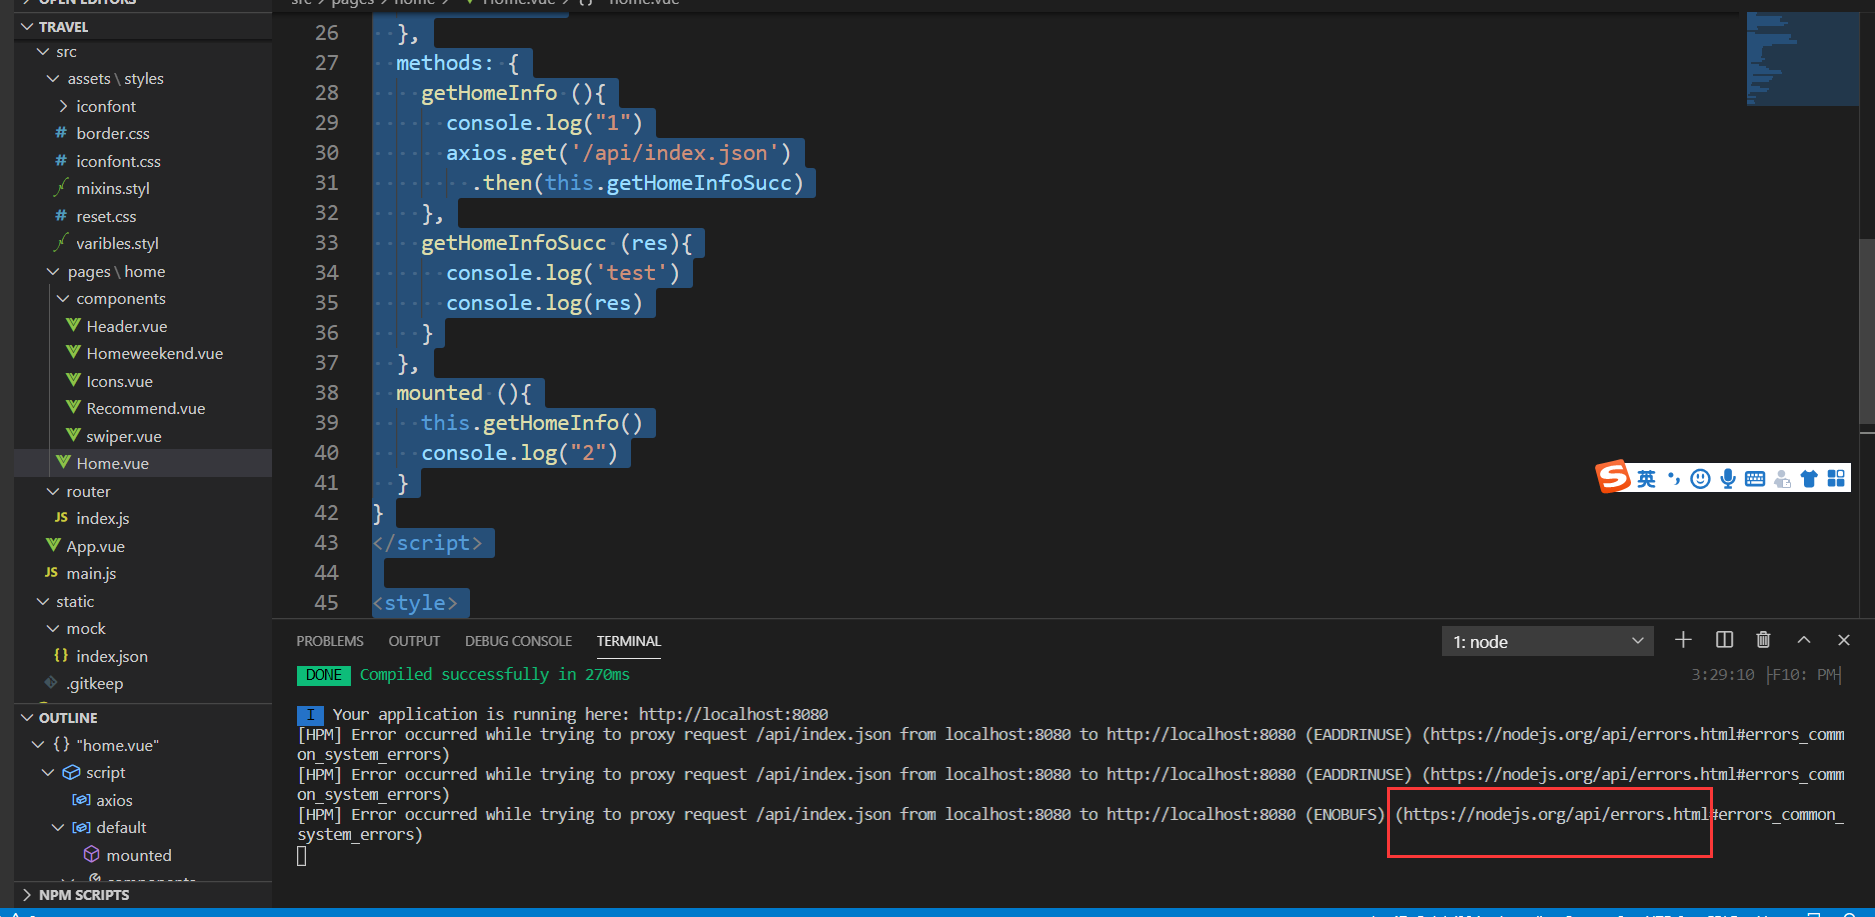Image resolution: width=1875 pixels, height=917 pixels.
Task: Click the code minimap preview
Action: 1802,59
